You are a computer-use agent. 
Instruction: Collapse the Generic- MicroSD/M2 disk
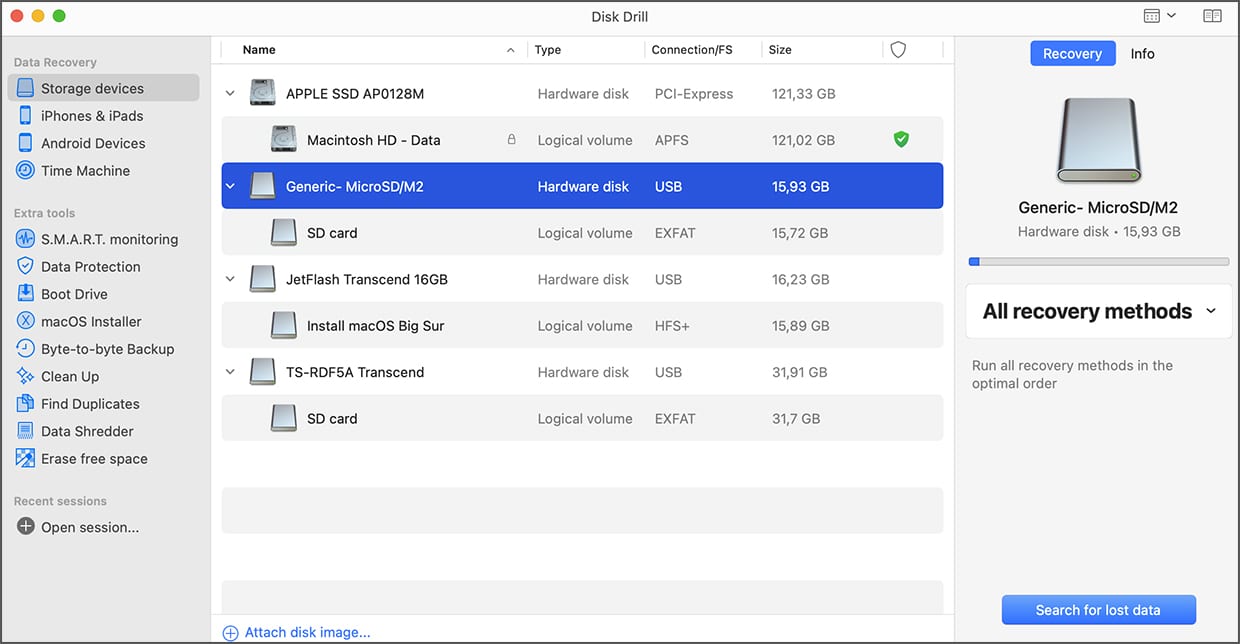[230, 186]
